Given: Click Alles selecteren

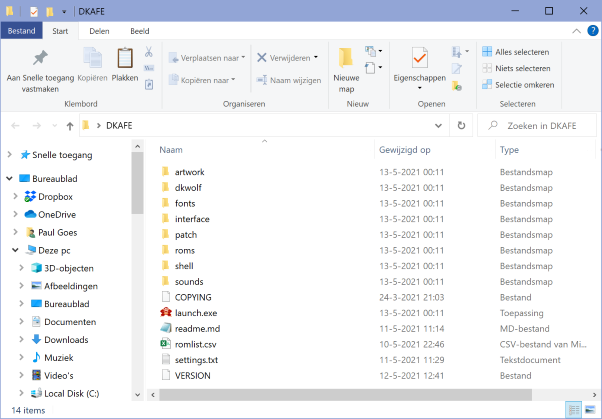Looking at the screenshot, I should tap(516, 51).
